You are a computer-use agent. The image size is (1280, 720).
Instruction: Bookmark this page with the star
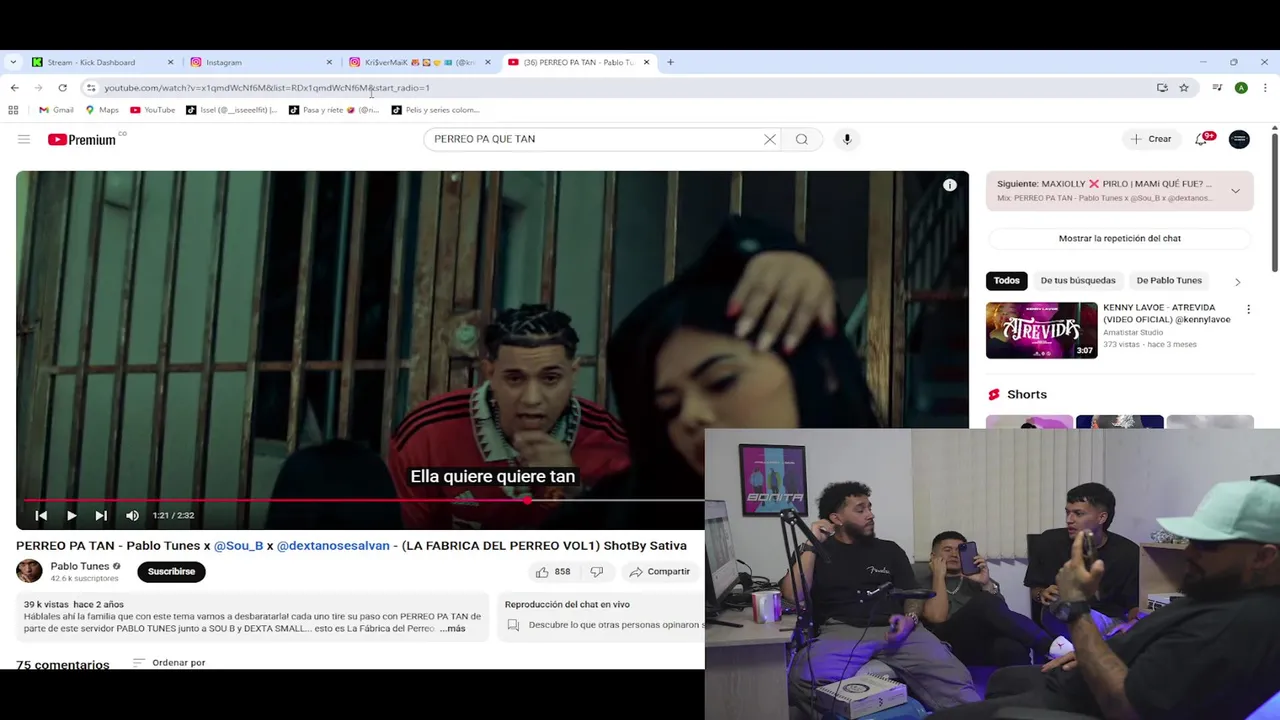tap(1184, 88)
